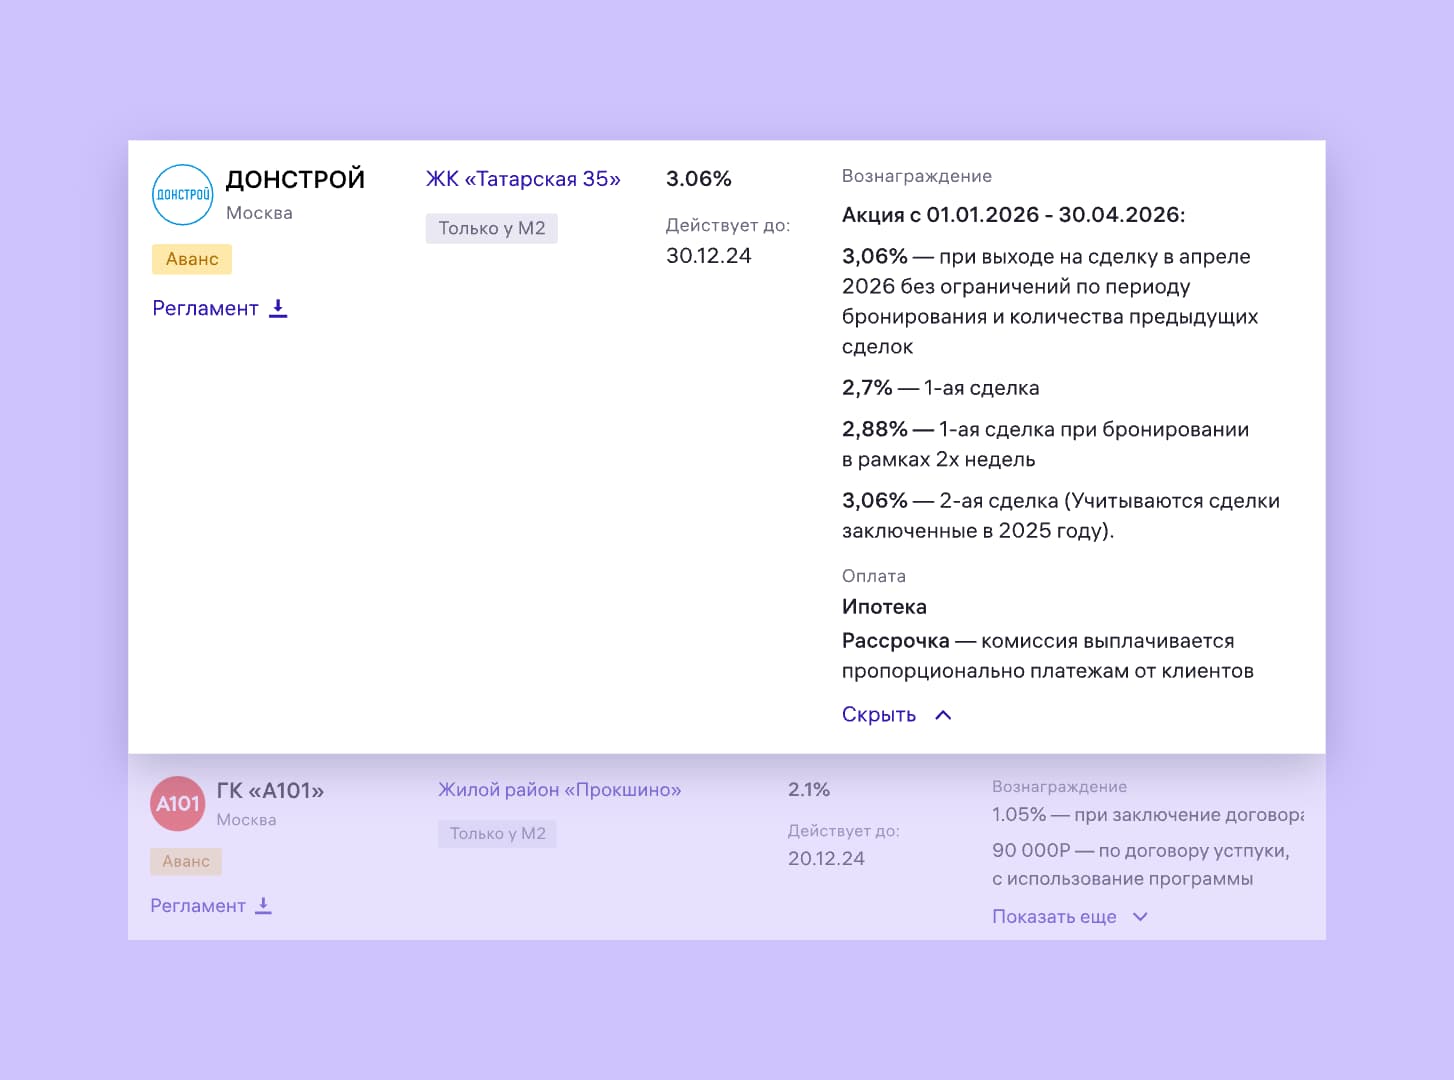Click the 3,06% — 2-ая сделка line

(x=1061, y=515)
